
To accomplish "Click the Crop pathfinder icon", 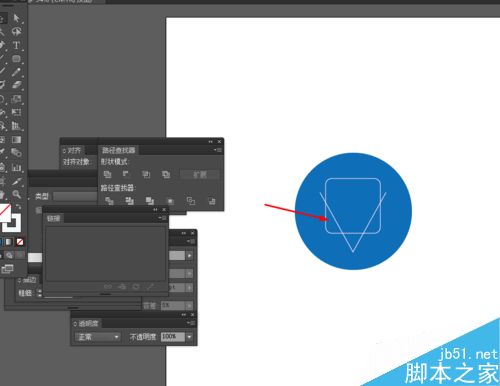I will (170, 201).
